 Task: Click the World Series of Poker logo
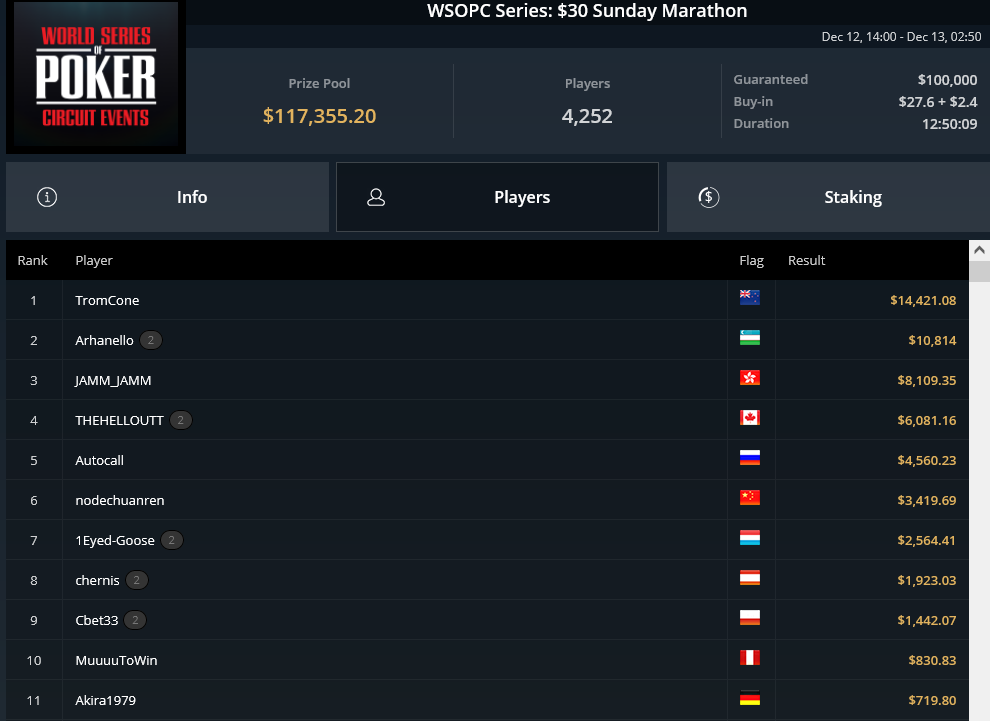coord(96,77)
